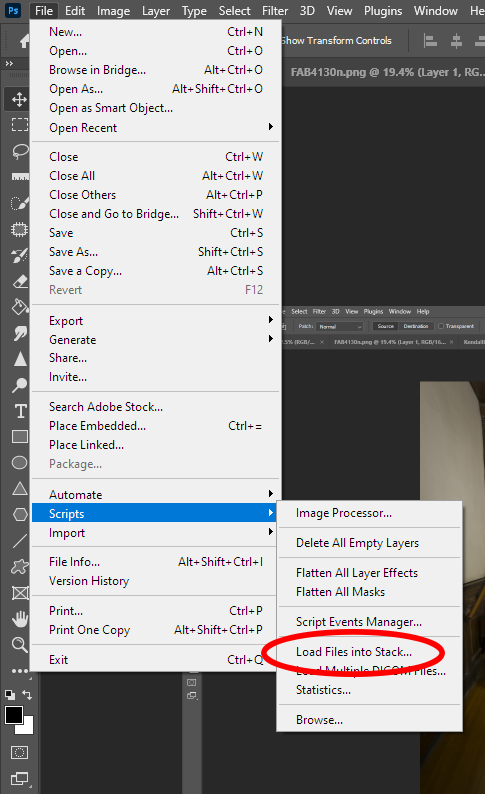Set the white background color swatch
The width and height of the screenshot is (485, 794).
28,728
